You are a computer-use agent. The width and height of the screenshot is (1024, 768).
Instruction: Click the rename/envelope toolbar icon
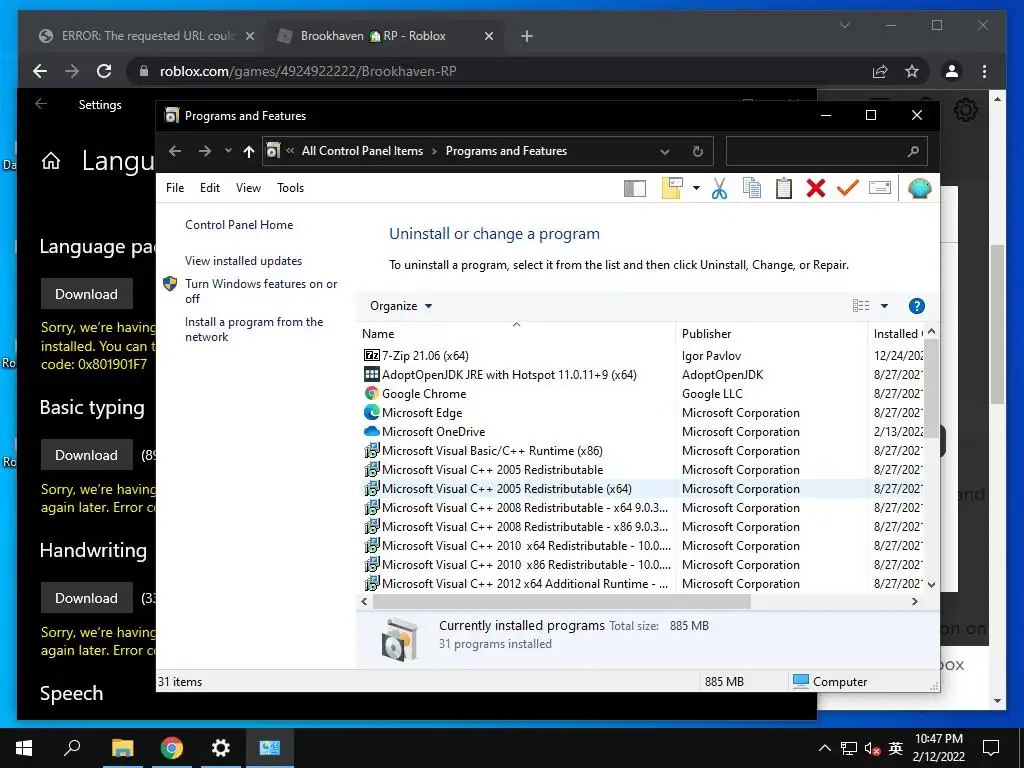[880, 188]
